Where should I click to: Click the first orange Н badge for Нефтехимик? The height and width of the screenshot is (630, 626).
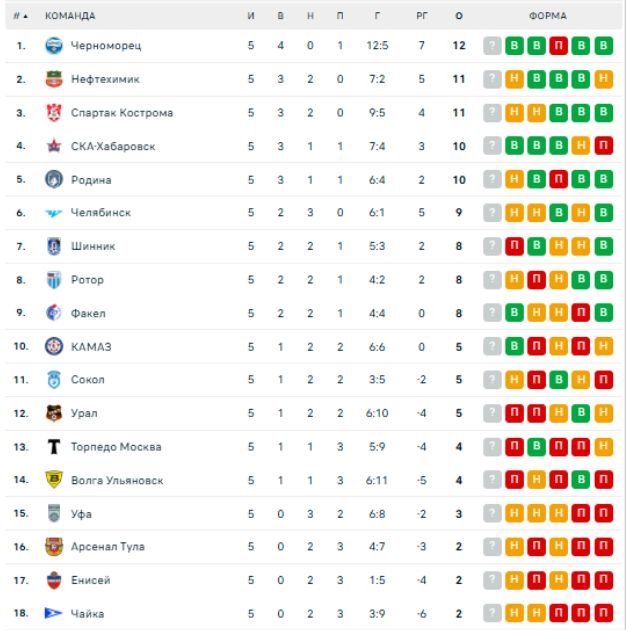tap(514, 79)
